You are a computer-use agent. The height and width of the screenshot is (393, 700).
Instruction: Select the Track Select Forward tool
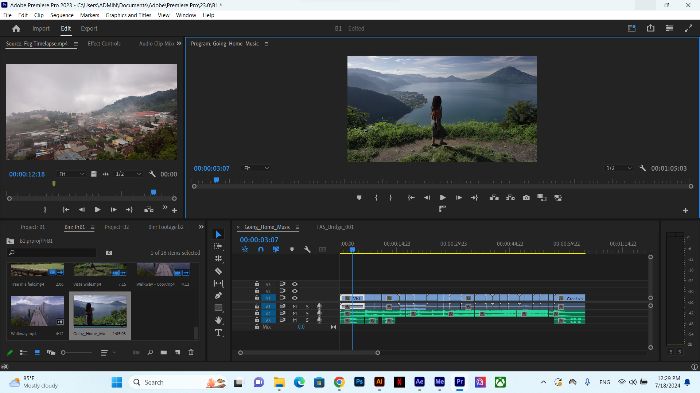tap(218, 247)
